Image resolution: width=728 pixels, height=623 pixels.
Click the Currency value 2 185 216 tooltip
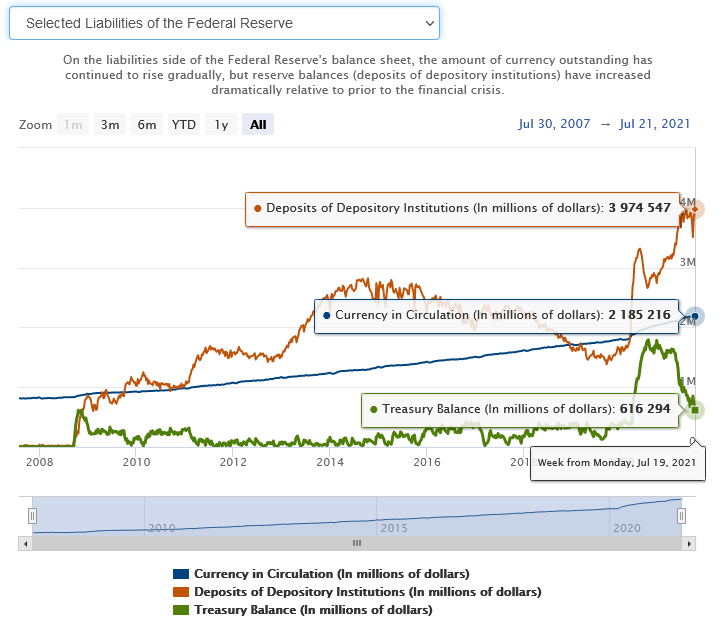tap(497, 316)
